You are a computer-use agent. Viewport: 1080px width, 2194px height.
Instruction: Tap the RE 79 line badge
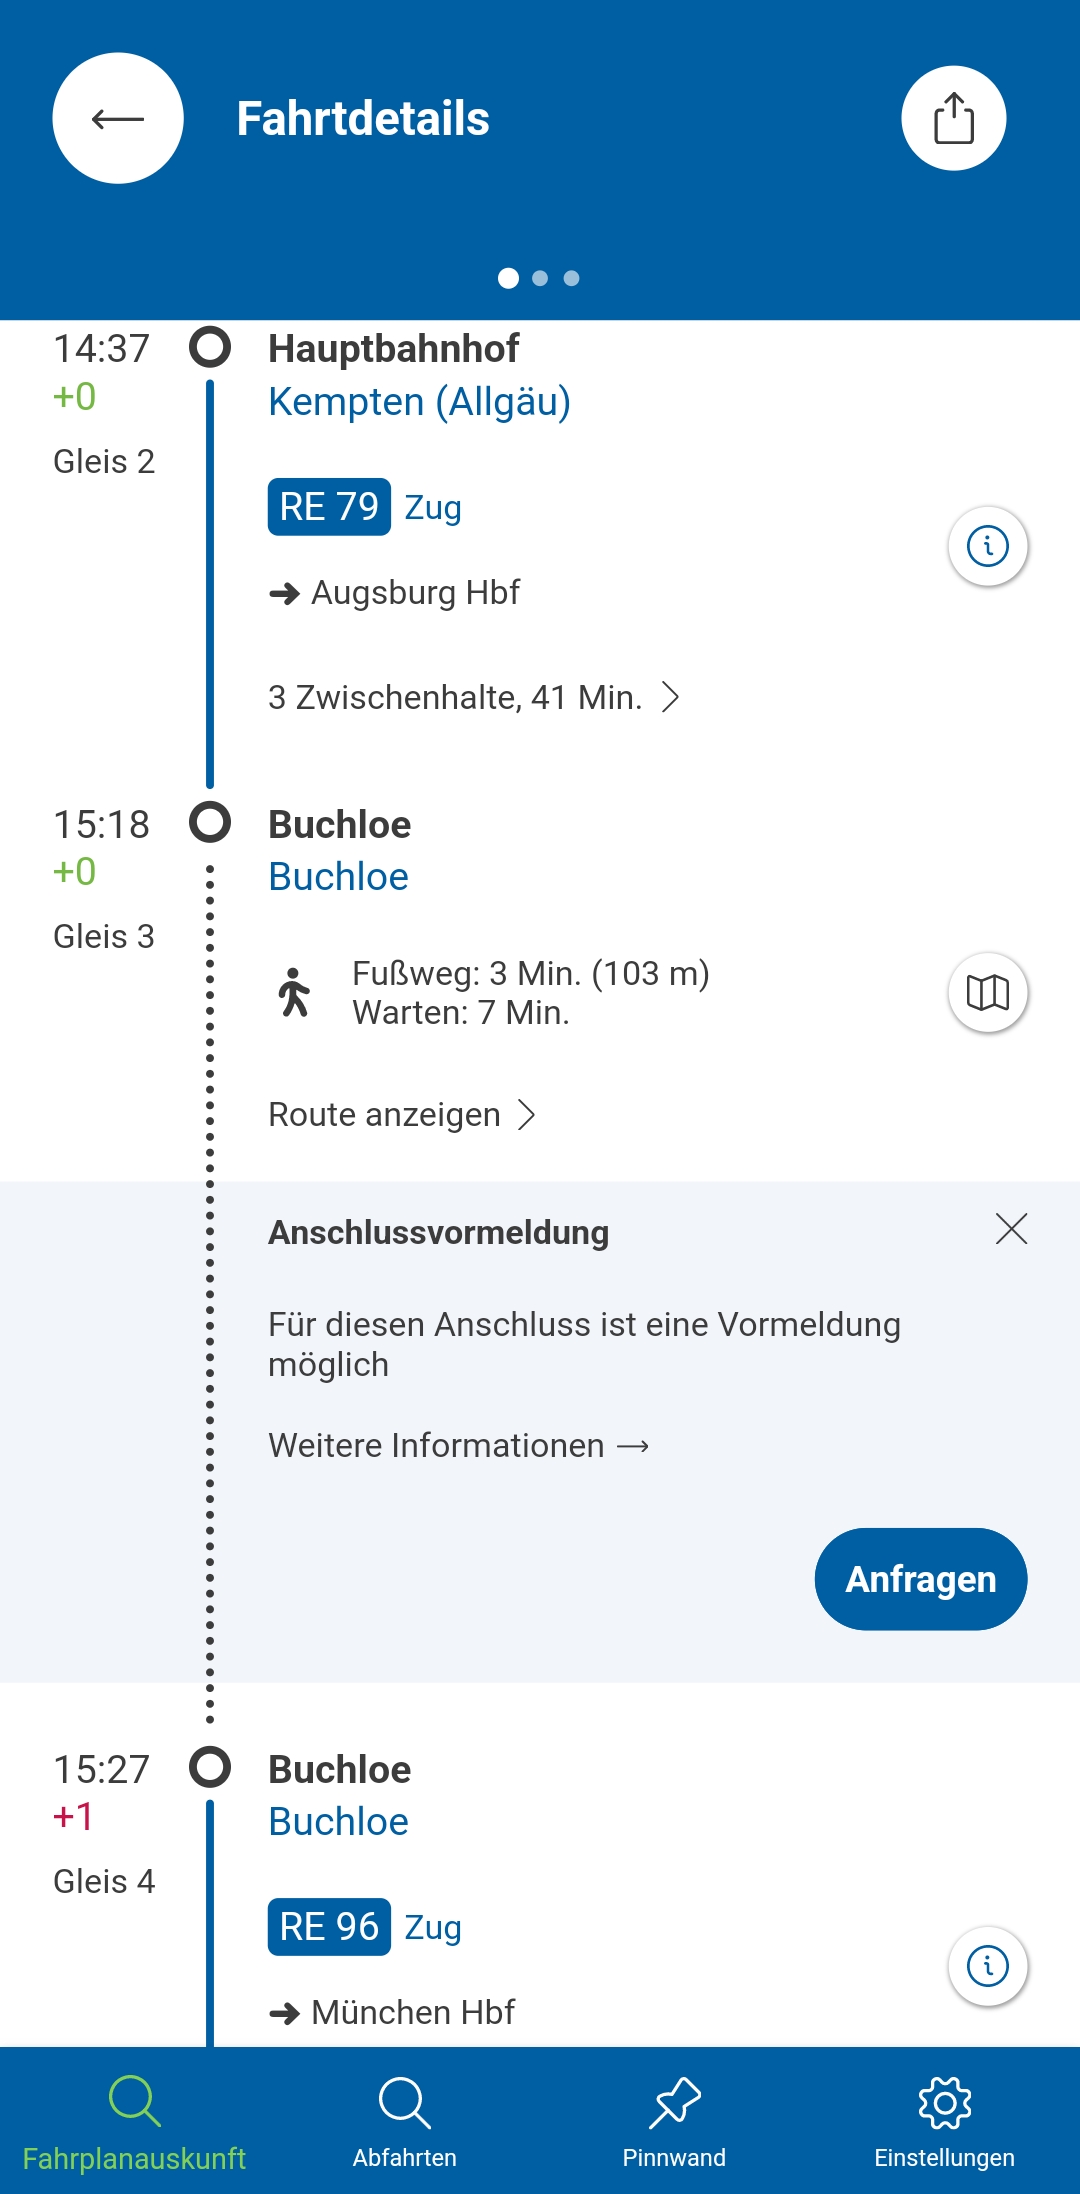coord(329,507)
